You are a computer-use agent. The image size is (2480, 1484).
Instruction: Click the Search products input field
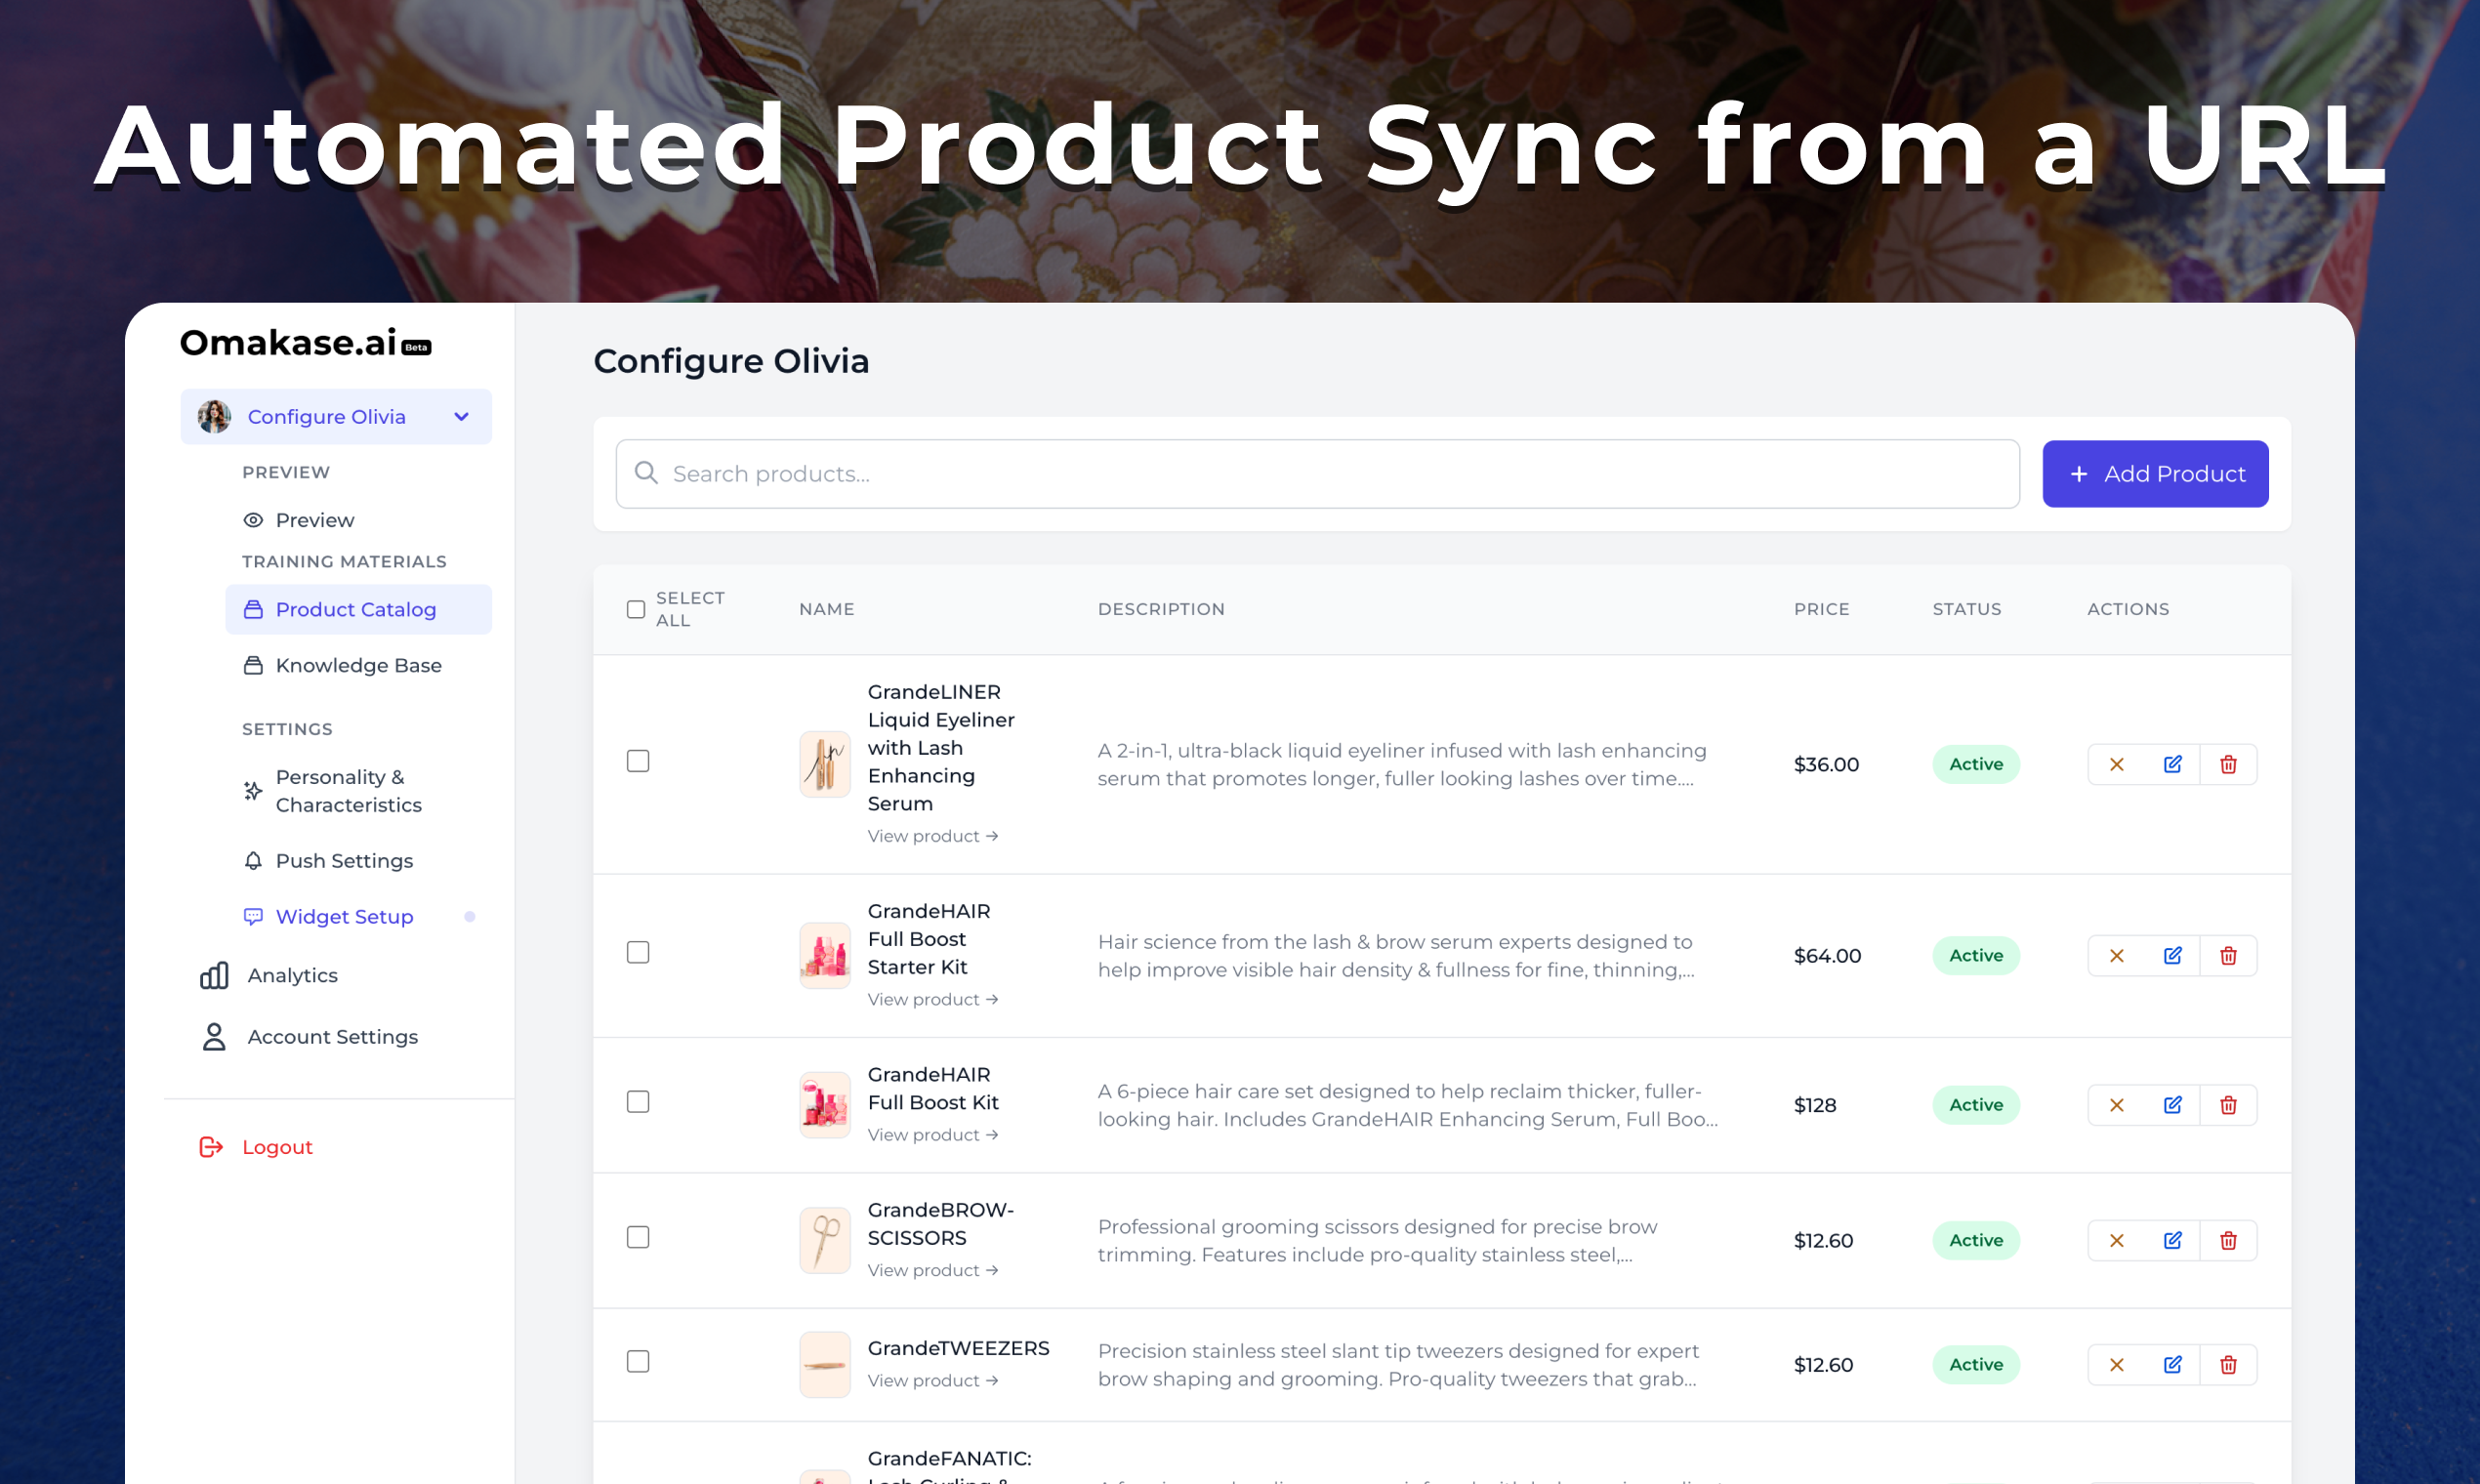[x=1316, y=473]
